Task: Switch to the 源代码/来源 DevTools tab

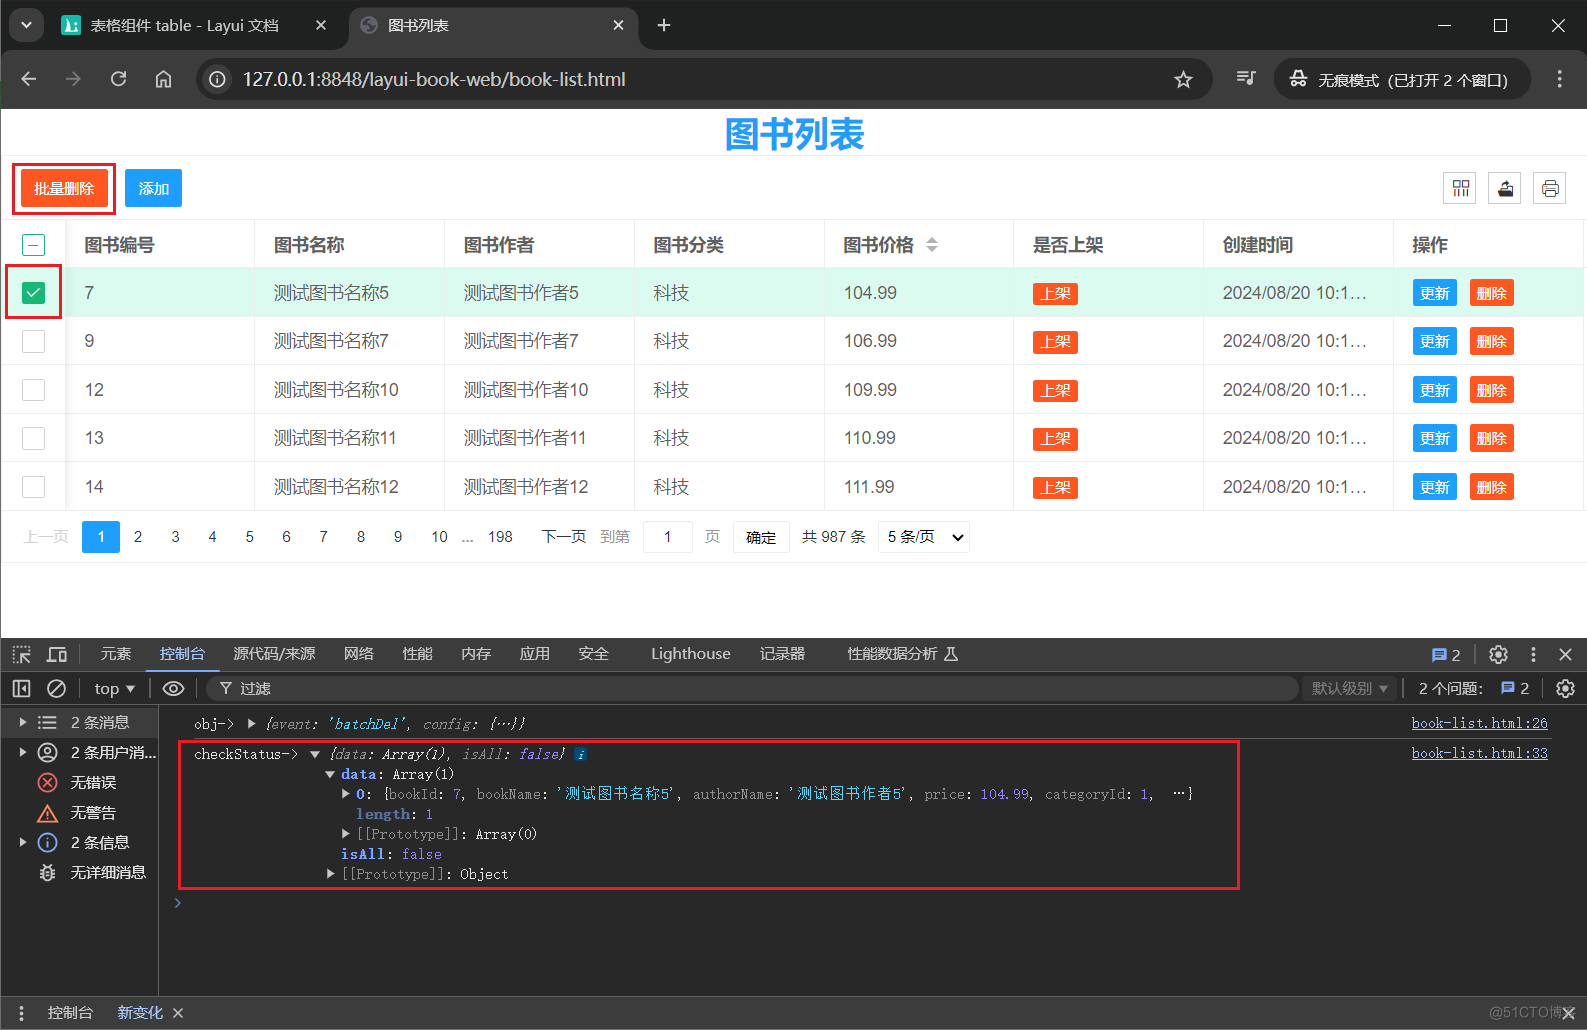Action: click(274, 654)
